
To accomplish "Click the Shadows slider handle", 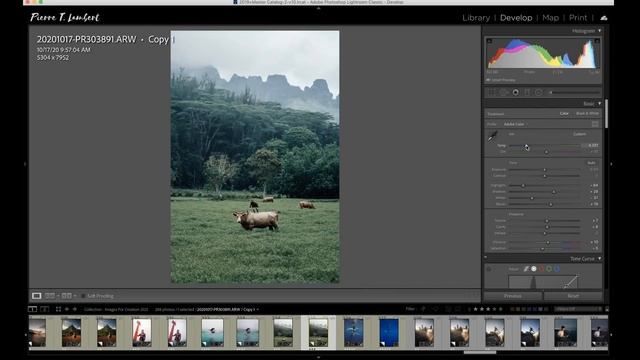I will click(x=554, y=192).
